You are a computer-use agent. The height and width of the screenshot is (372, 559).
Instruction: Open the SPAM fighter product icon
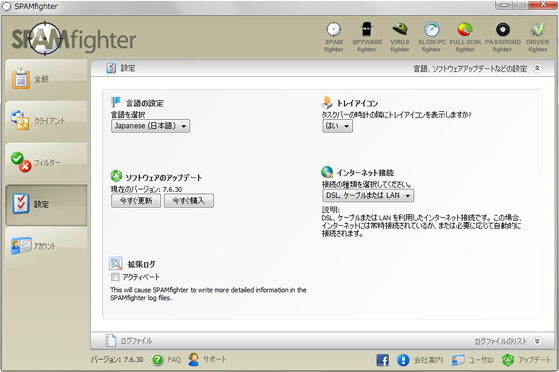coord(334,37)
